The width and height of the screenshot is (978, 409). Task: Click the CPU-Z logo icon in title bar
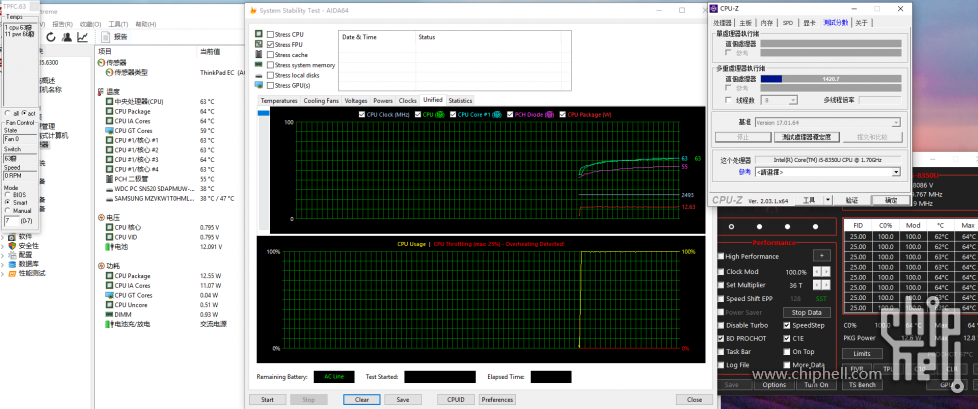click(715, 9)
